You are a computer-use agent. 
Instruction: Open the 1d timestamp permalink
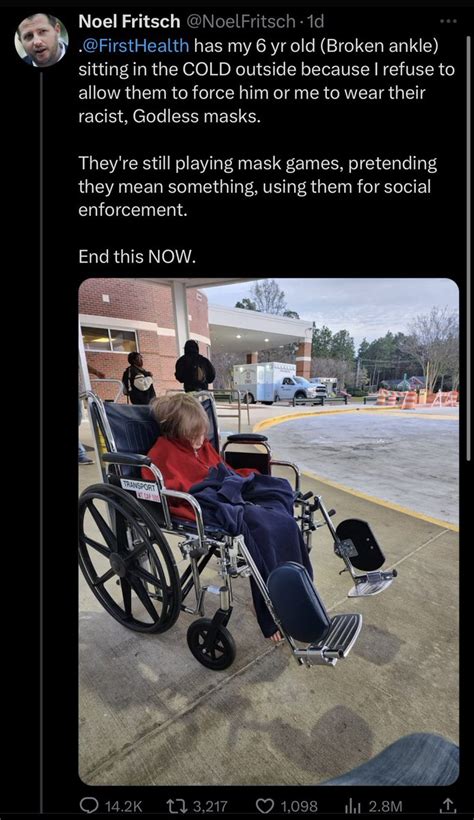pyautogui.click(x=317, y=21)
